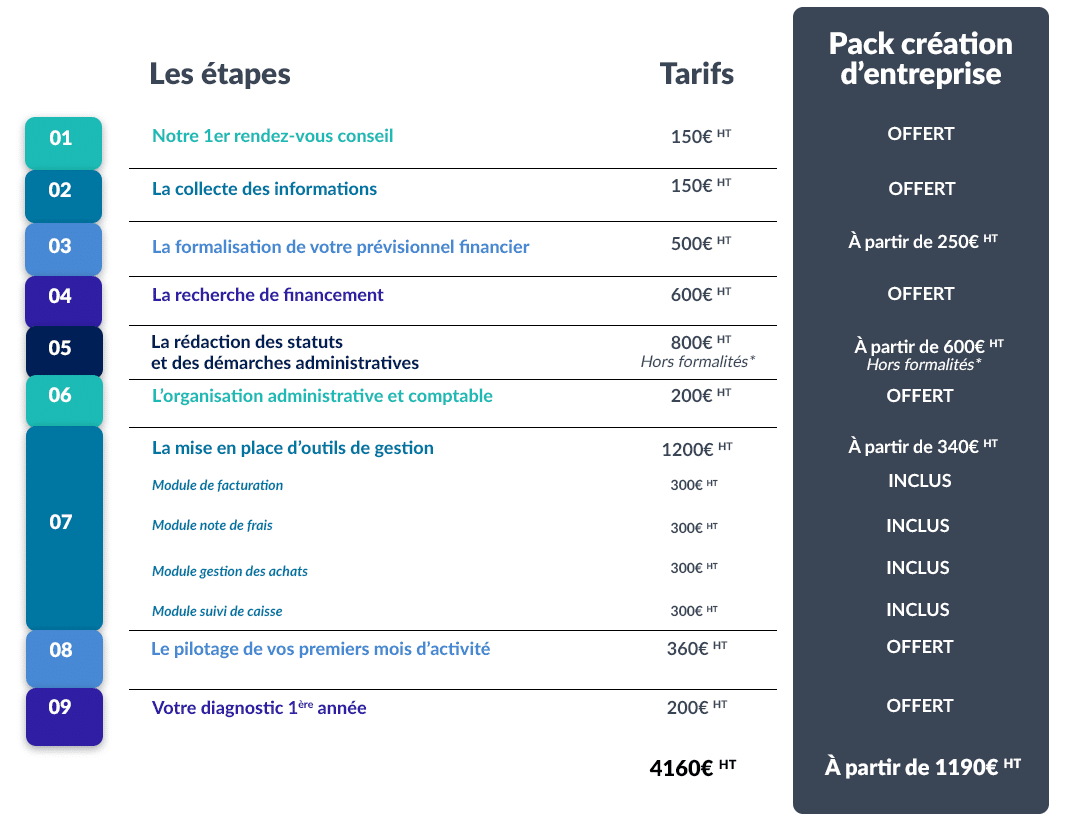Click 'La collecte des informations' step title

click(x=264, y=189)
